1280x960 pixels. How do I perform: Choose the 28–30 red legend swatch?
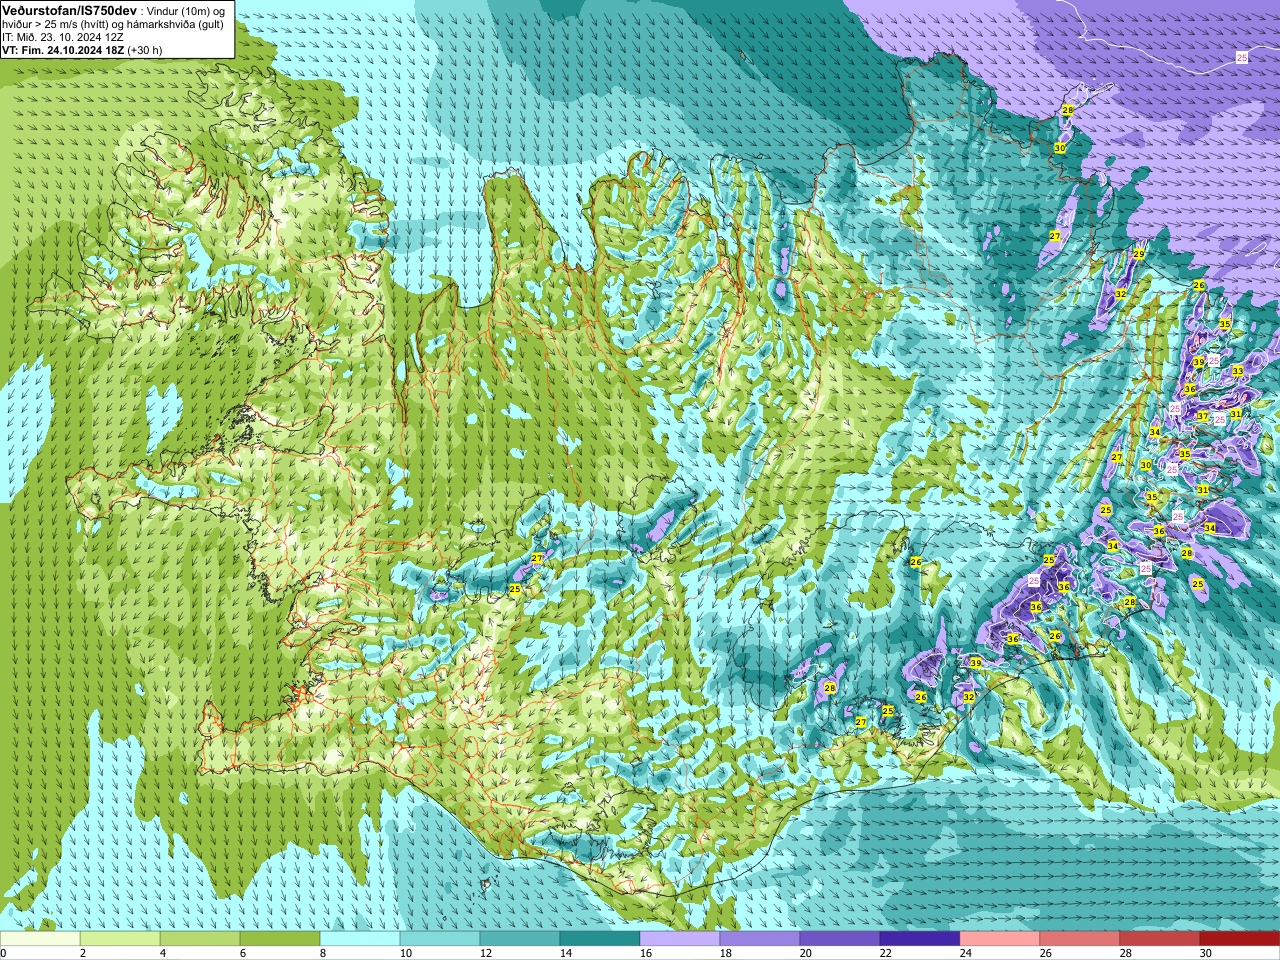1160,939
